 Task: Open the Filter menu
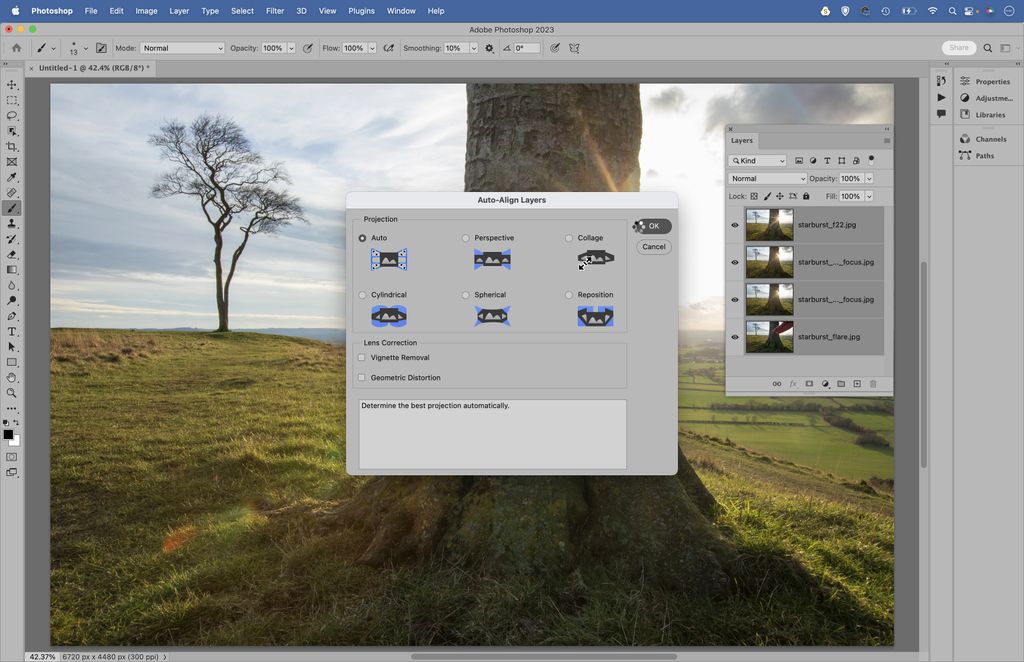(x=275, y=11)
